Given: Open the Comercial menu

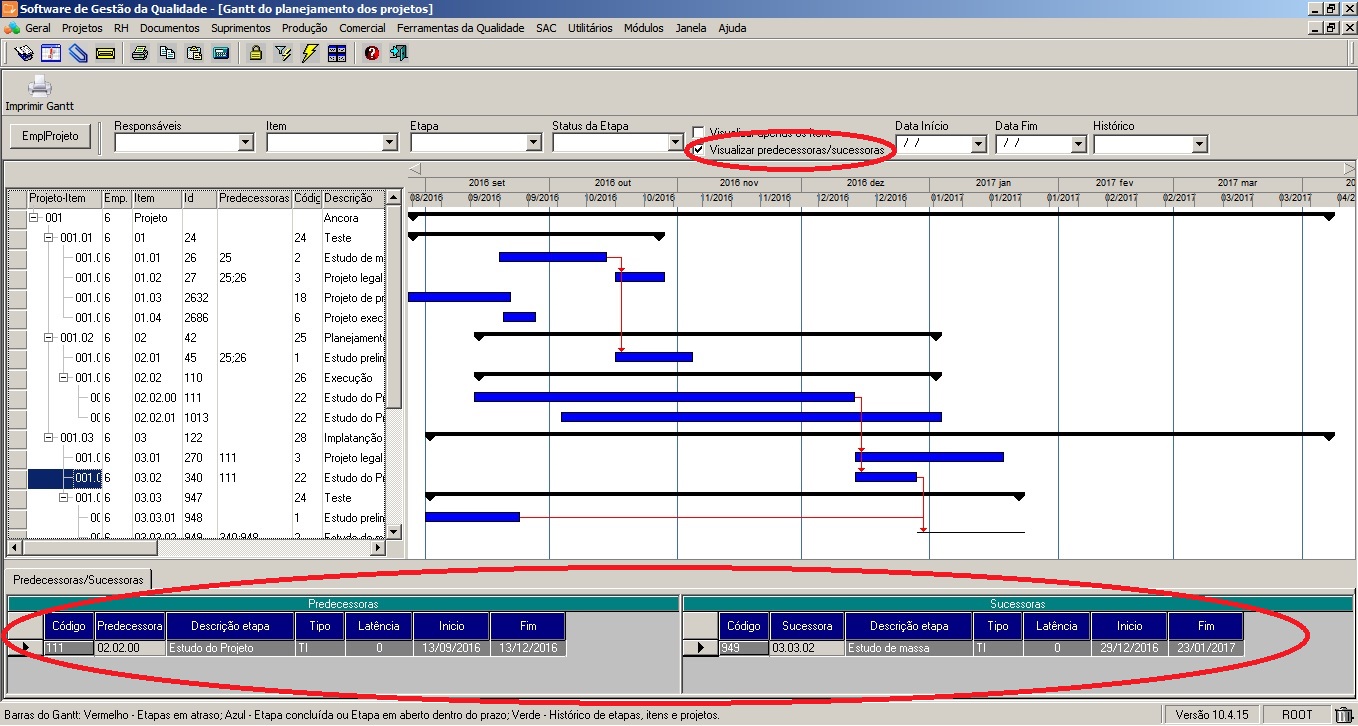Looking at the screenshot, I should point(362,28).
